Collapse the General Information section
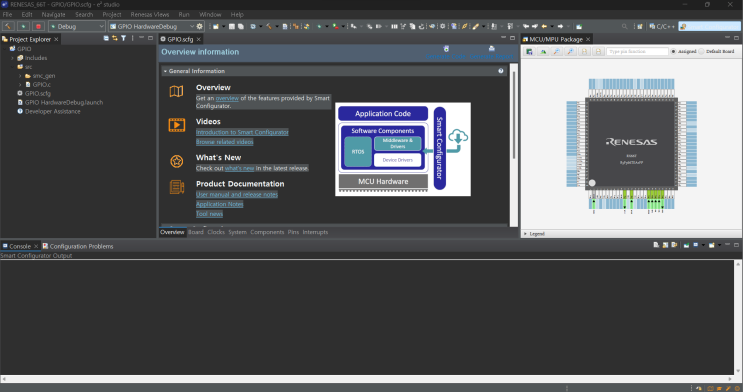The image size is (743, 392). coord(165,71)
